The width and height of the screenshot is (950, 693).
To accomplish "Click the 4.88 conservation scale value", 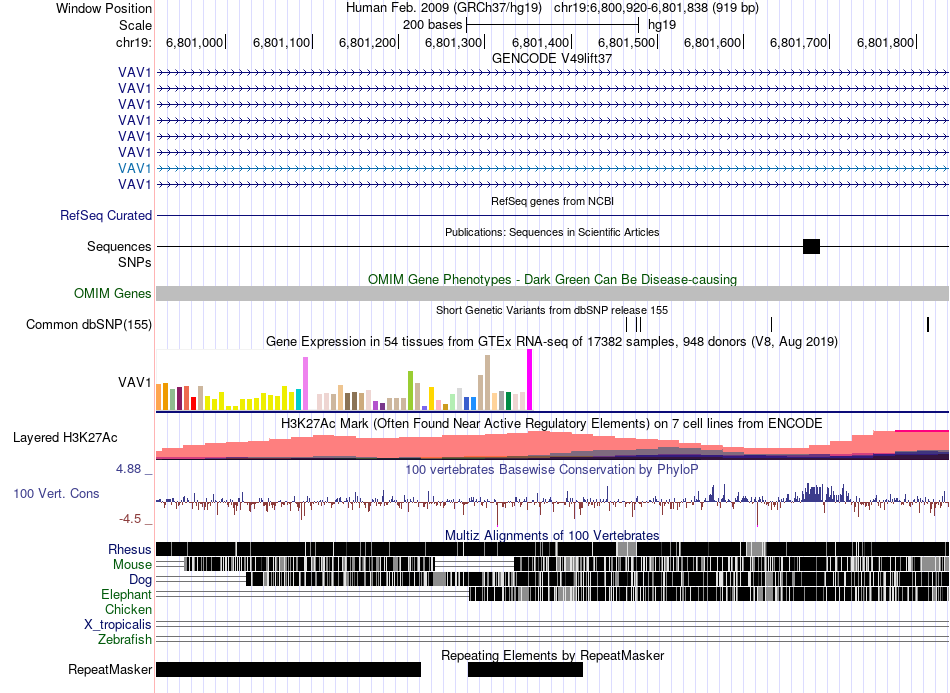I will tap(128, 469).
